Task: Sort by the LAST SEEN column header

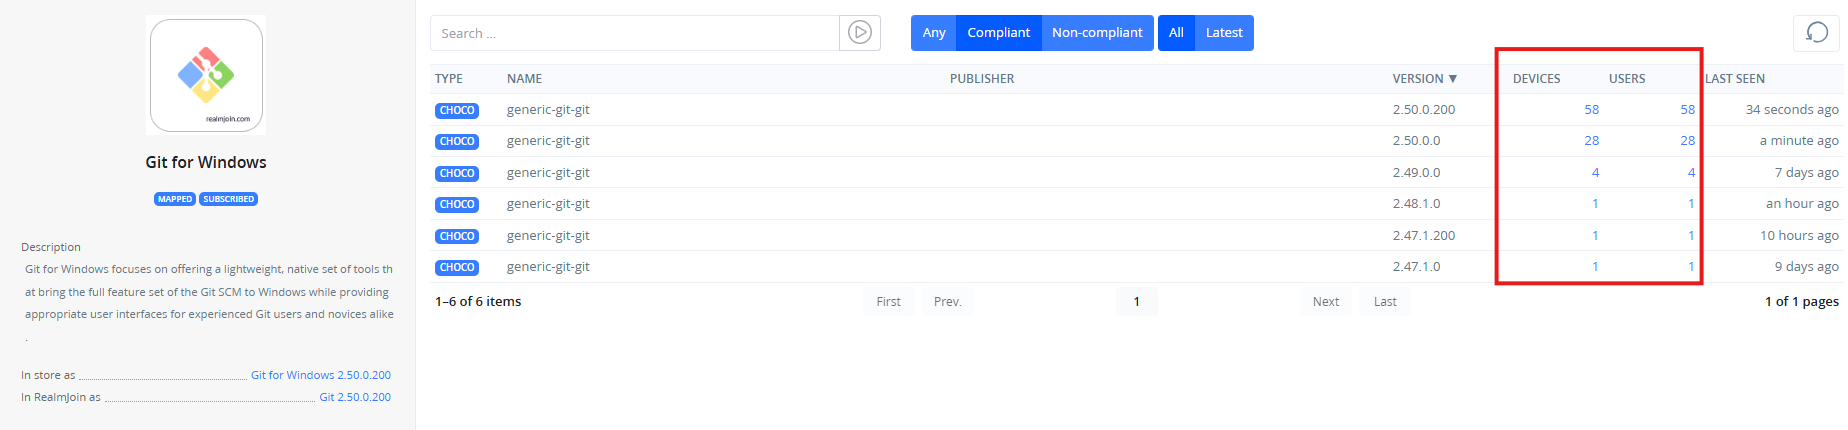Action: click(x=1735, y=79)
